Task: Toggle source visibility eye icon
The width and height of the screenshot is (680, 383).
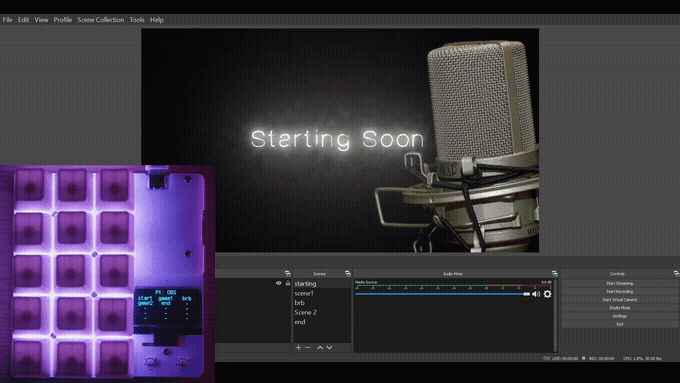Action: (x=278, y=283)
